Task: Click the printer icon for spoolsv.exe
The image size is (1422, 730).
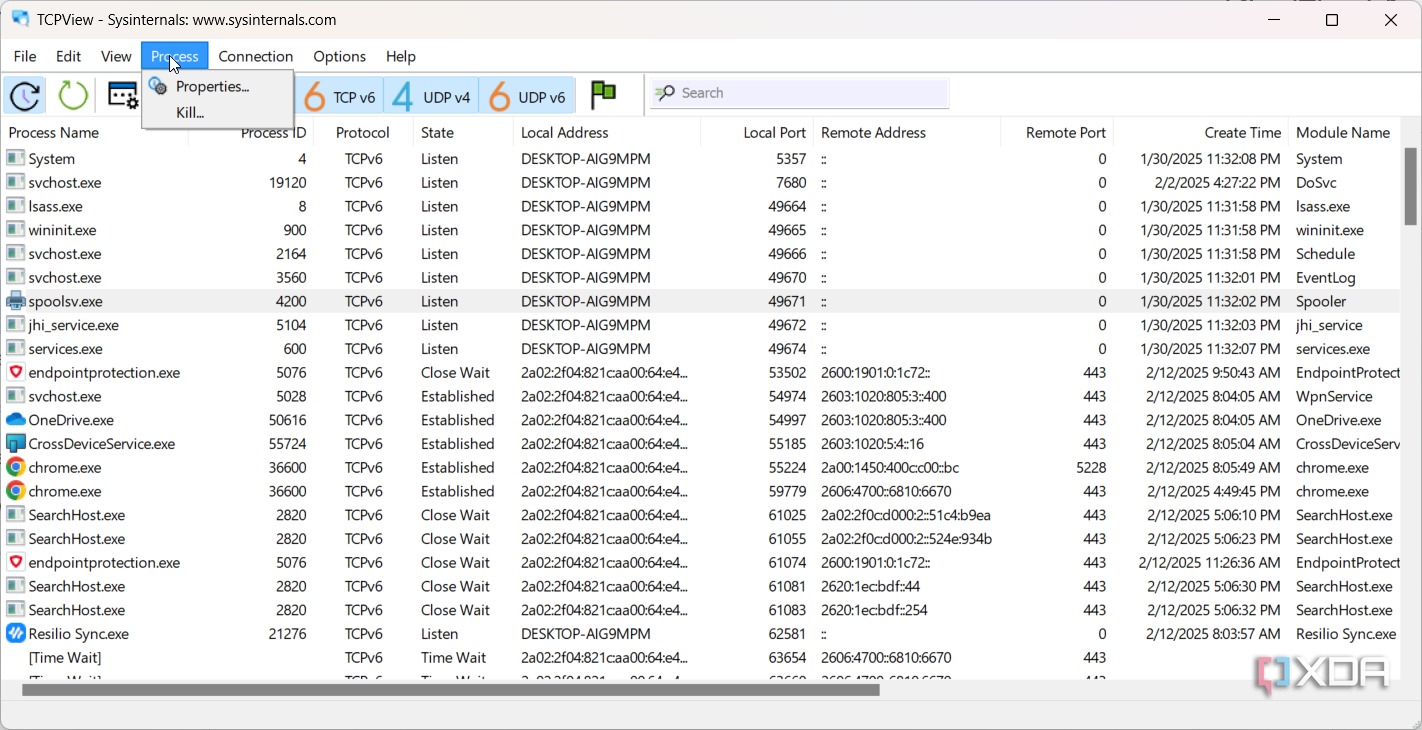Action: tap(15, 301)
